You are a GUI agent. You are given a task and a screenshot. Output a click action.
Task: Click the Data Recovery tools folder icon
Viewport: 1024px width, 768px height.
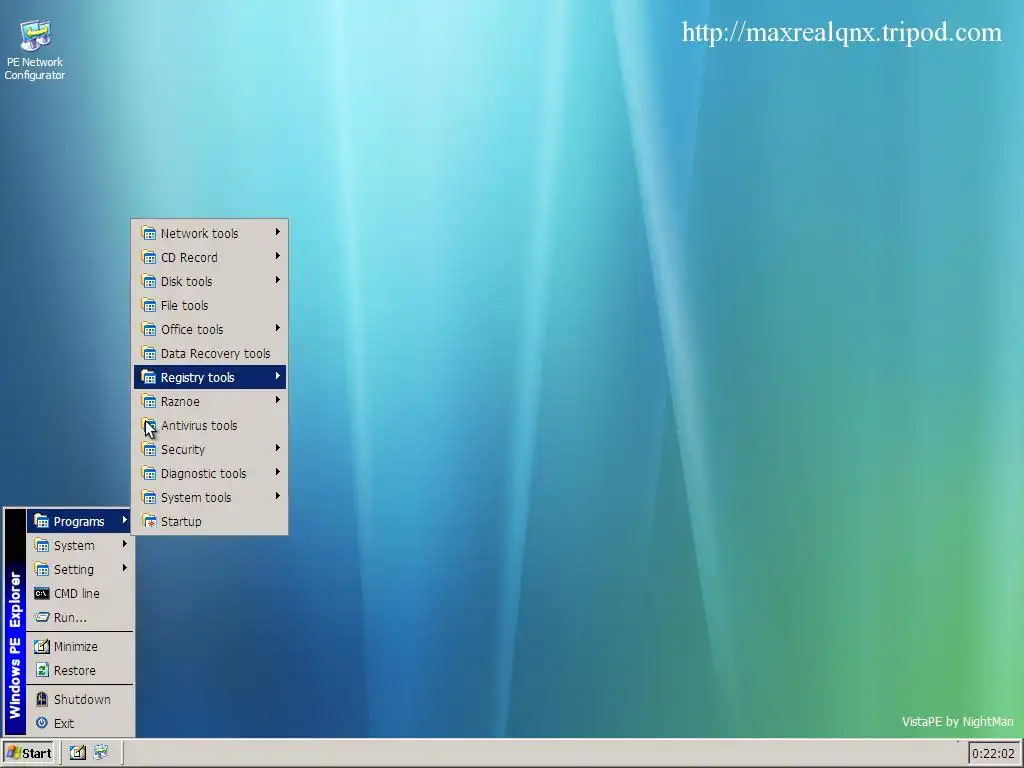[x=149, y=353]
